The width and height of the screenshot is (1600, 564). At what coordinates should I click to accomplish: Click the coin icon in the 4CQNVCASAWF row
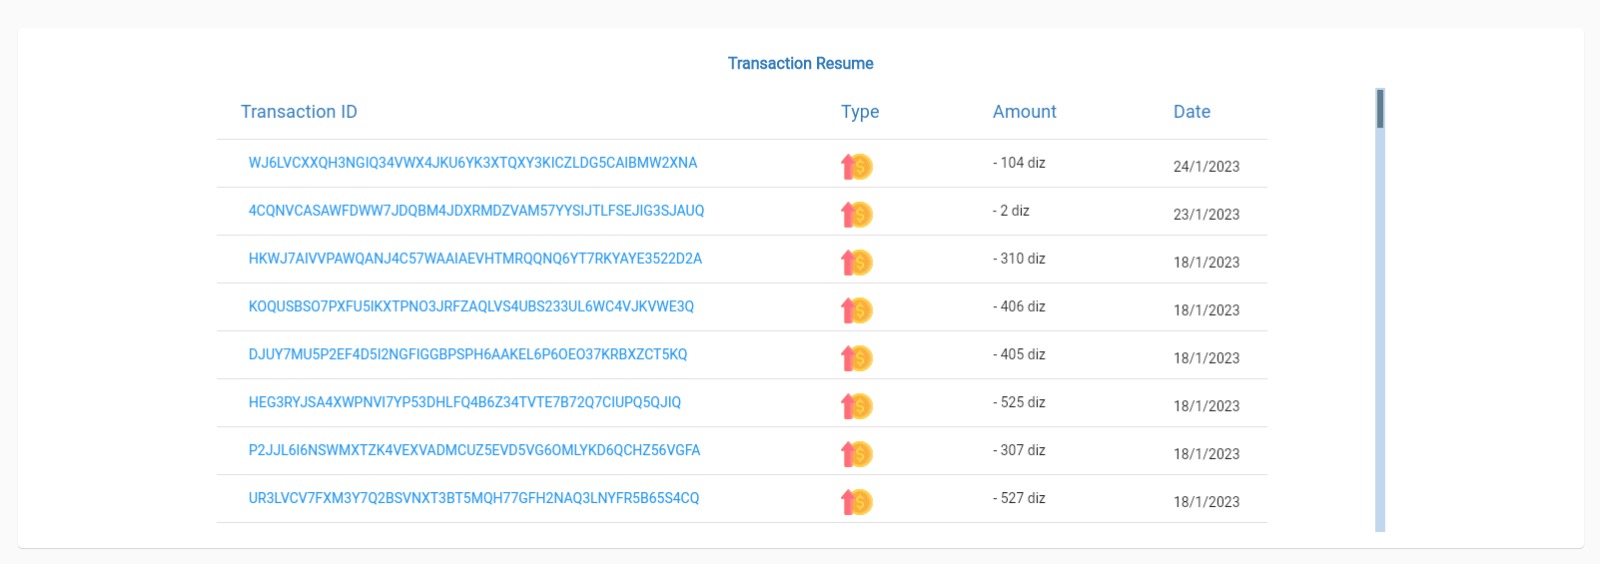pos(857,214)
